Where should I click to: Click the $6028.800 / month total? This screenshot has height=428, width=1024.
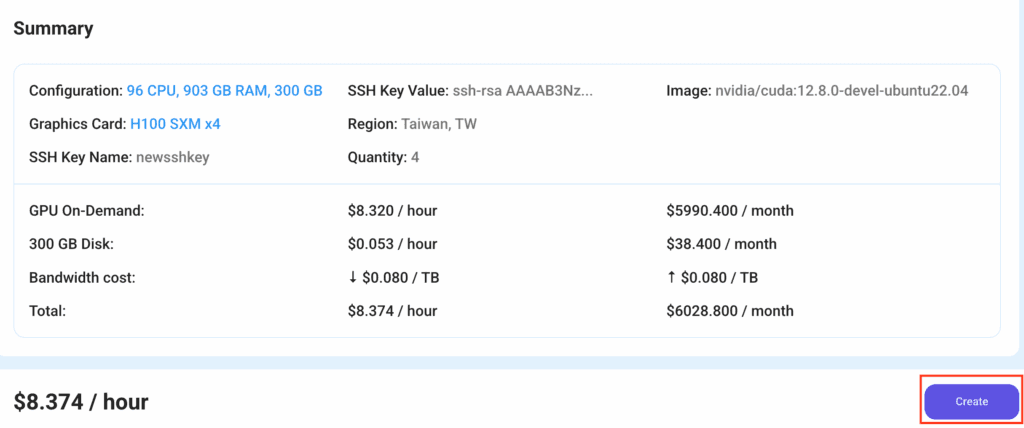(x=729, y=311)
